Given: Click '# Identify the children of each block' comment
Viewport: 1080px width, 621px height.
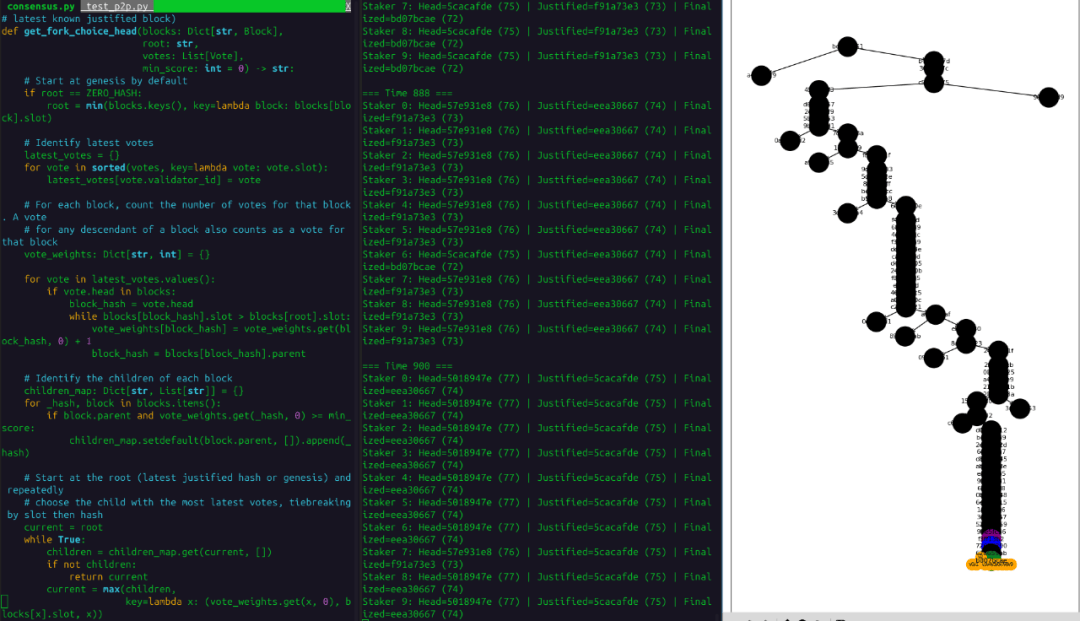Looking at the screenshot, I should click(x=128, y=378).
